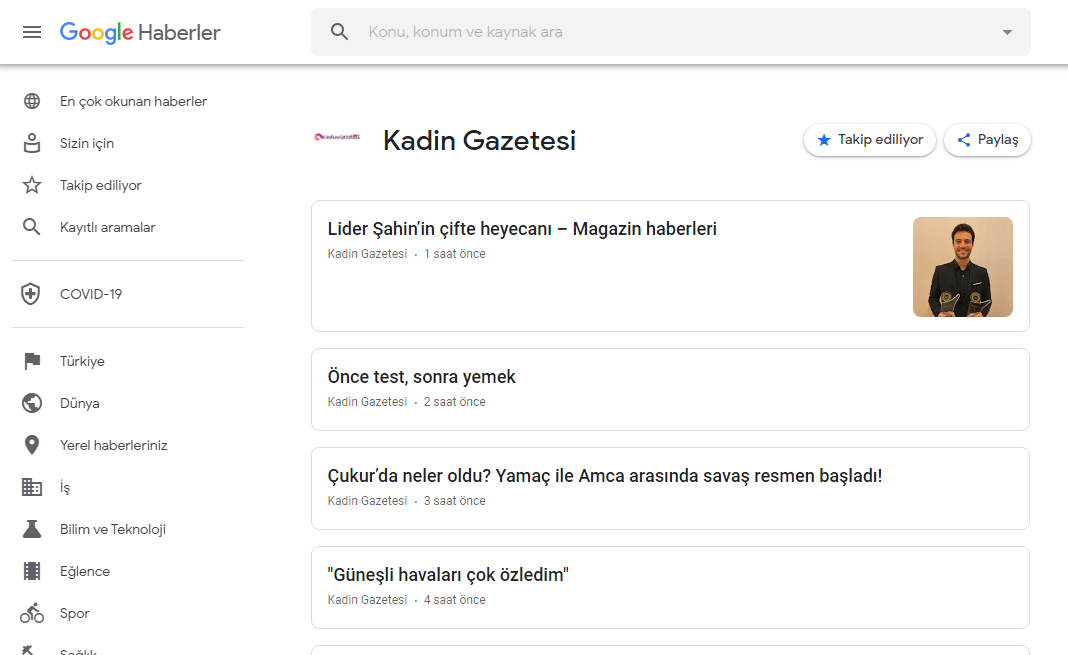This screenshot has width=1068, height=655.
Task: Click the İş building icon
Action: click(x=32, y=487)
